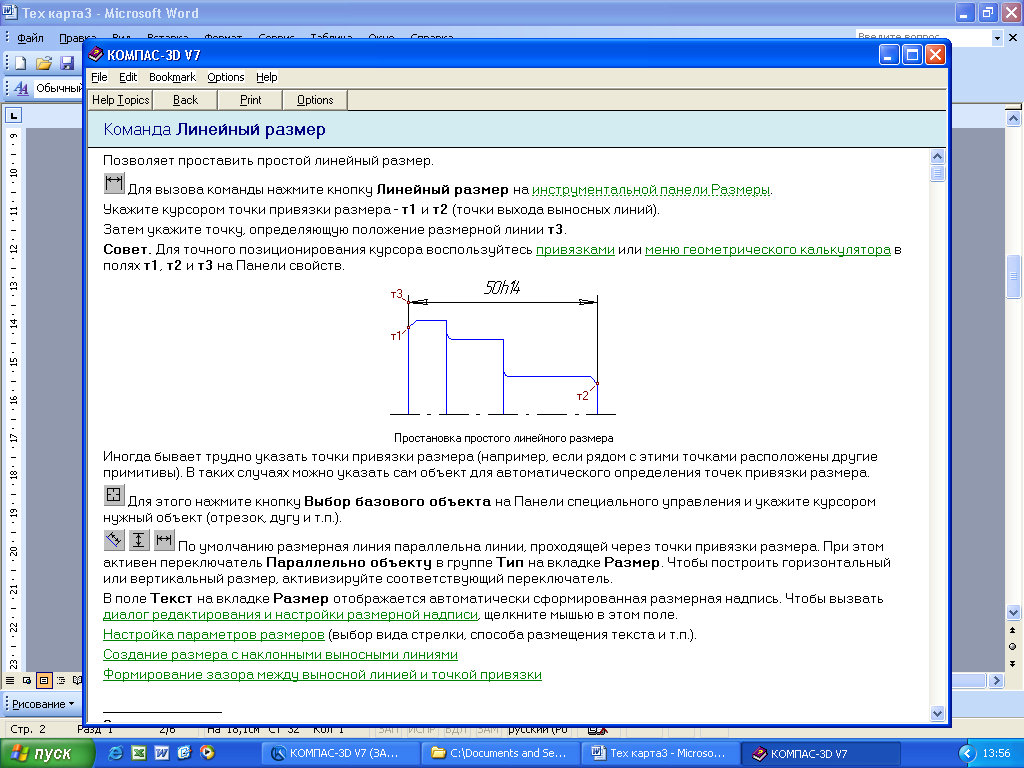Click the KOMPAS help book title bar icon

(x=96, y=54)
